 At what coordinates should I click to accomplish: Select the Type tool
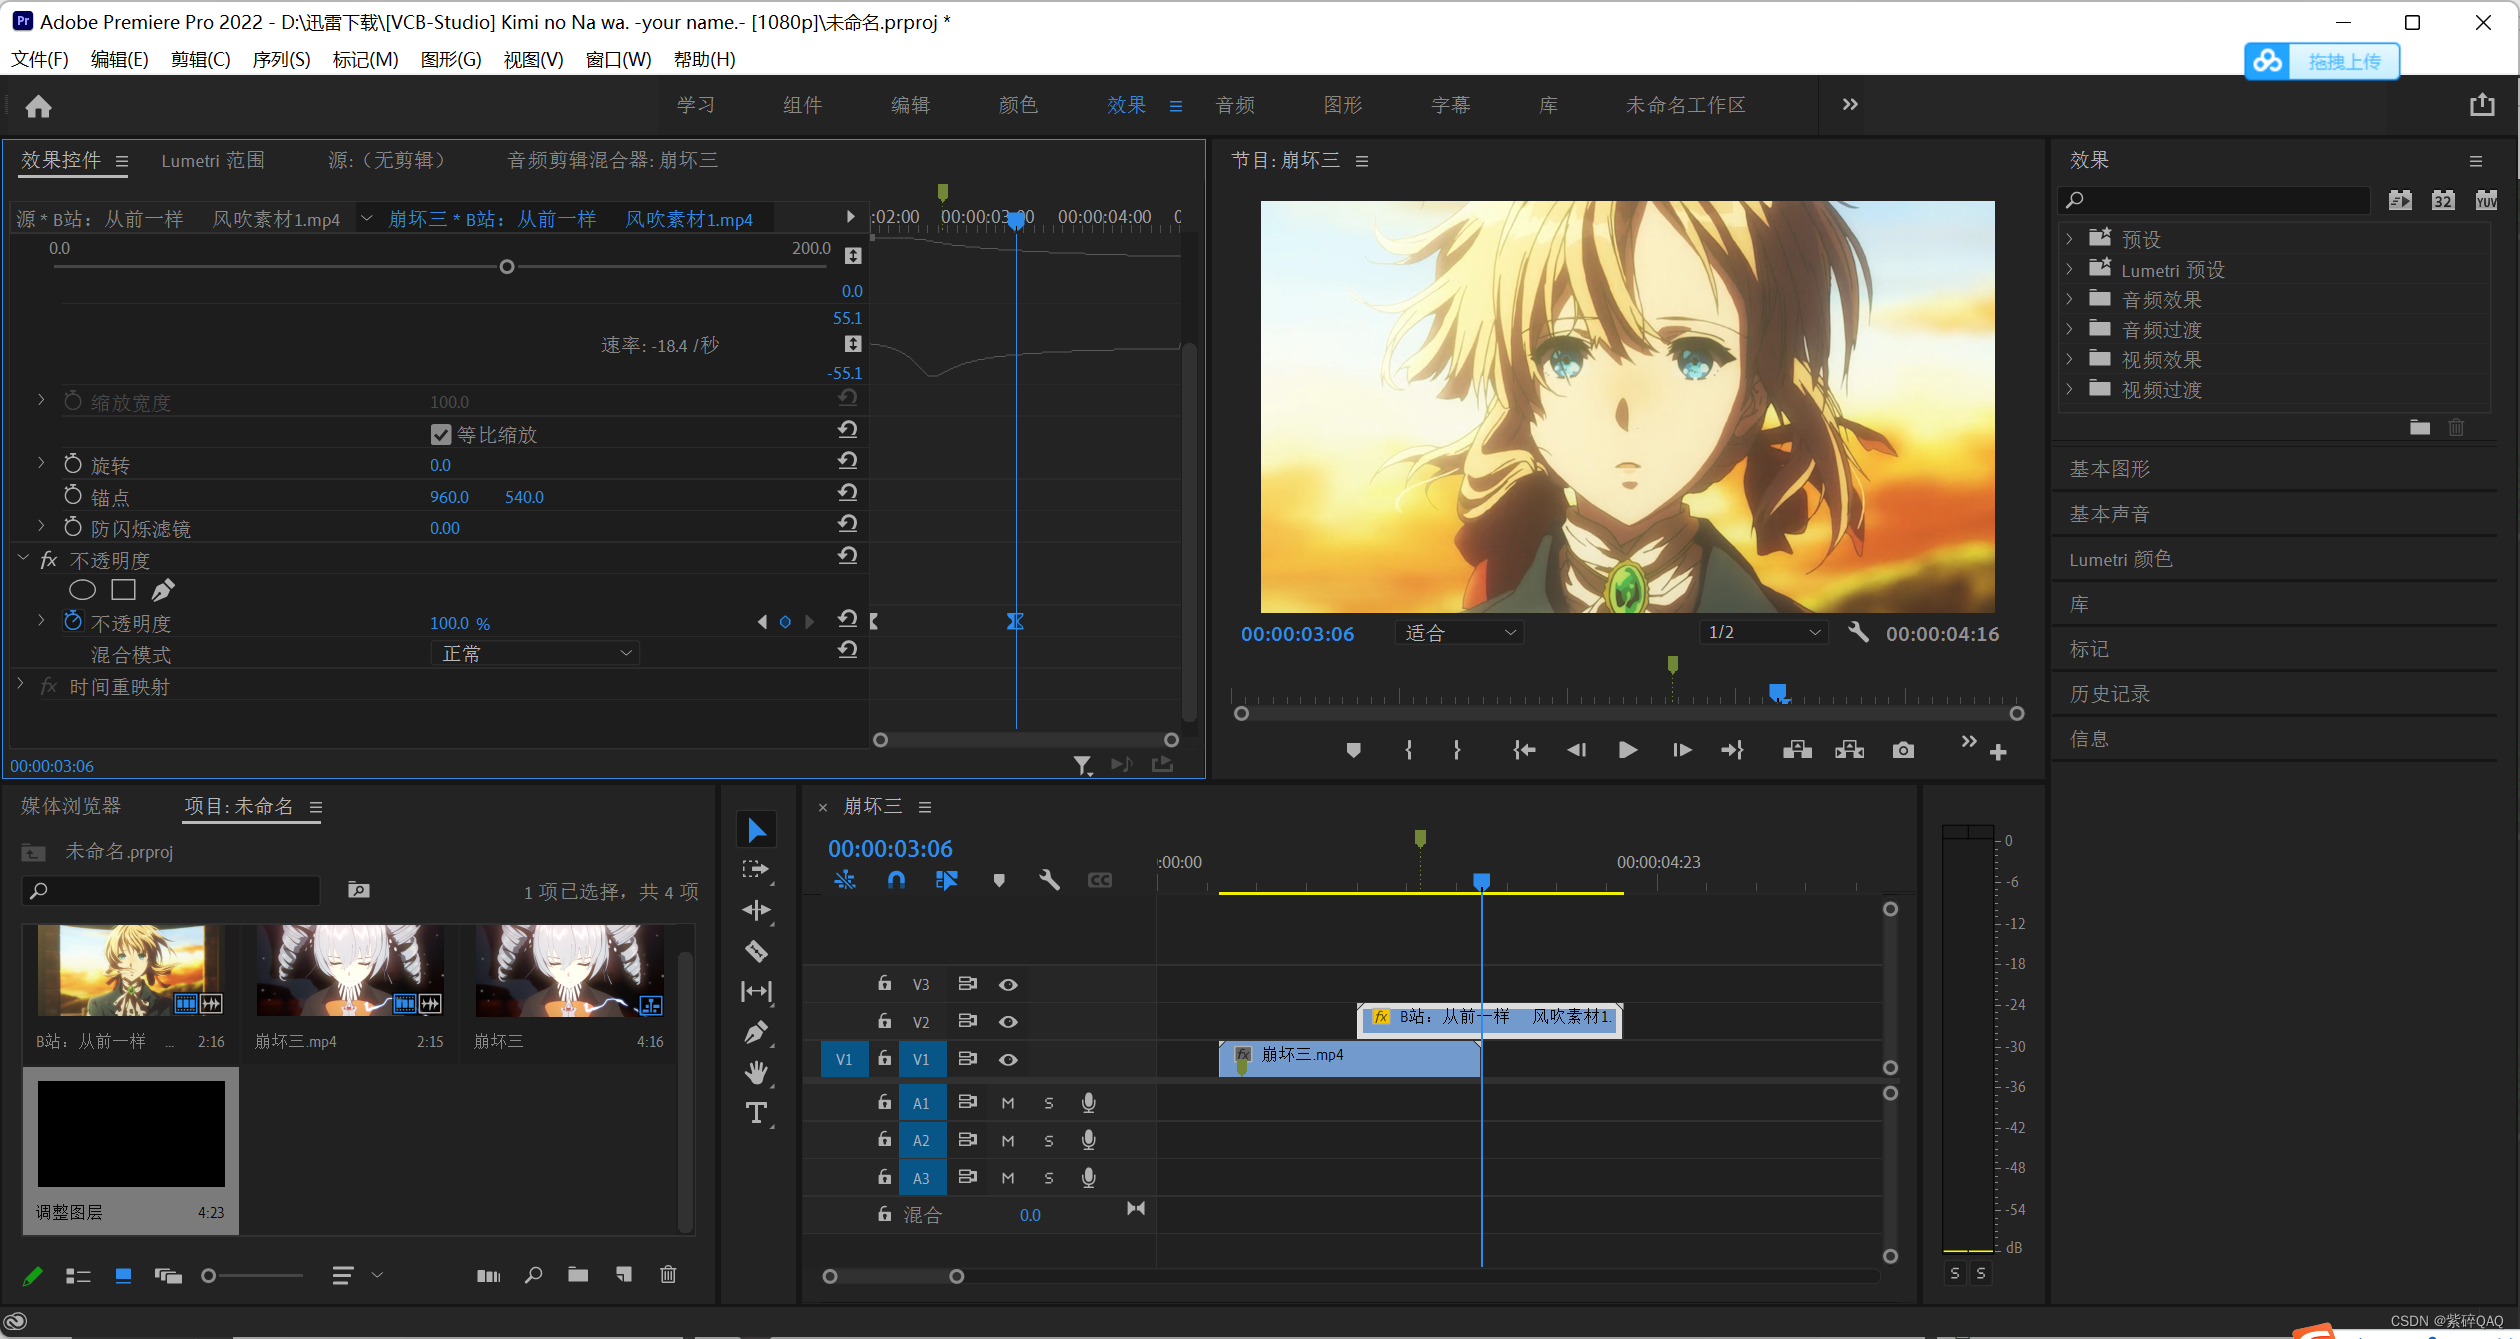tap(757, 1113)
